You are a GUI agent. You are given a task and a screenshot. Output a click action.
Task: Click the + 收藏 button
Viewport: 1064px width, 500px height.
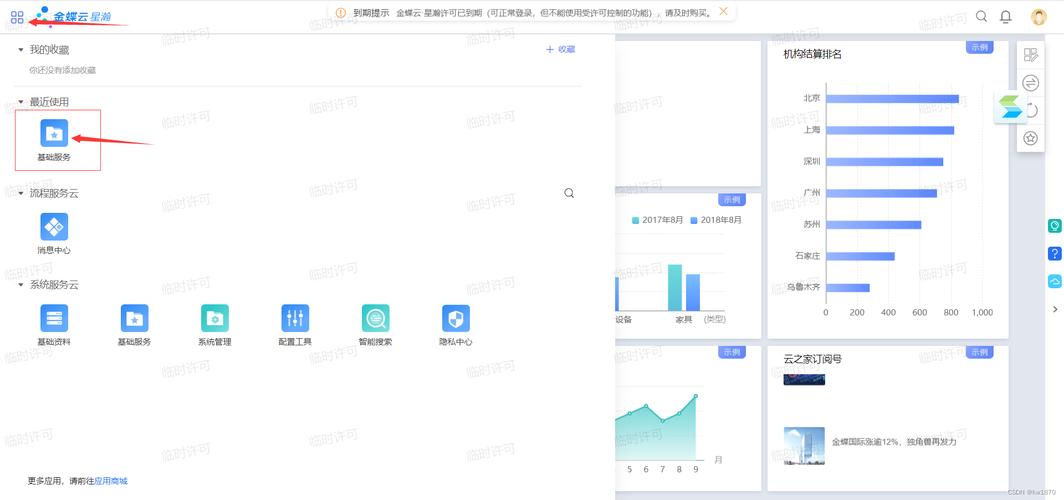tap(560, 50)
